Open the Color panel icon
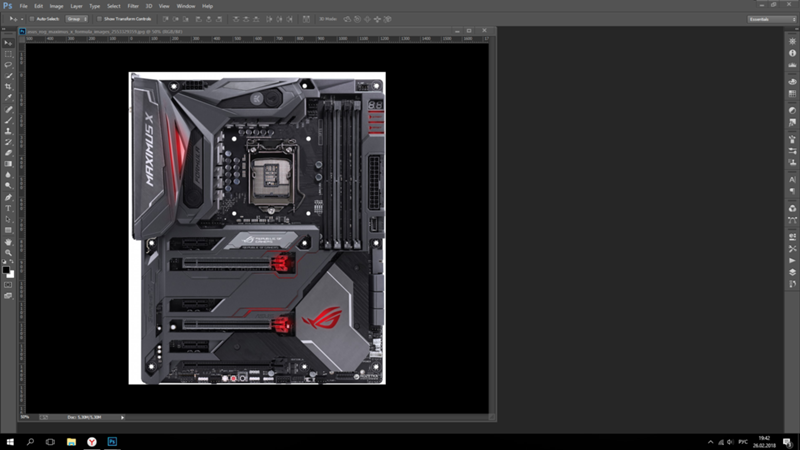 tap(792, 82)
